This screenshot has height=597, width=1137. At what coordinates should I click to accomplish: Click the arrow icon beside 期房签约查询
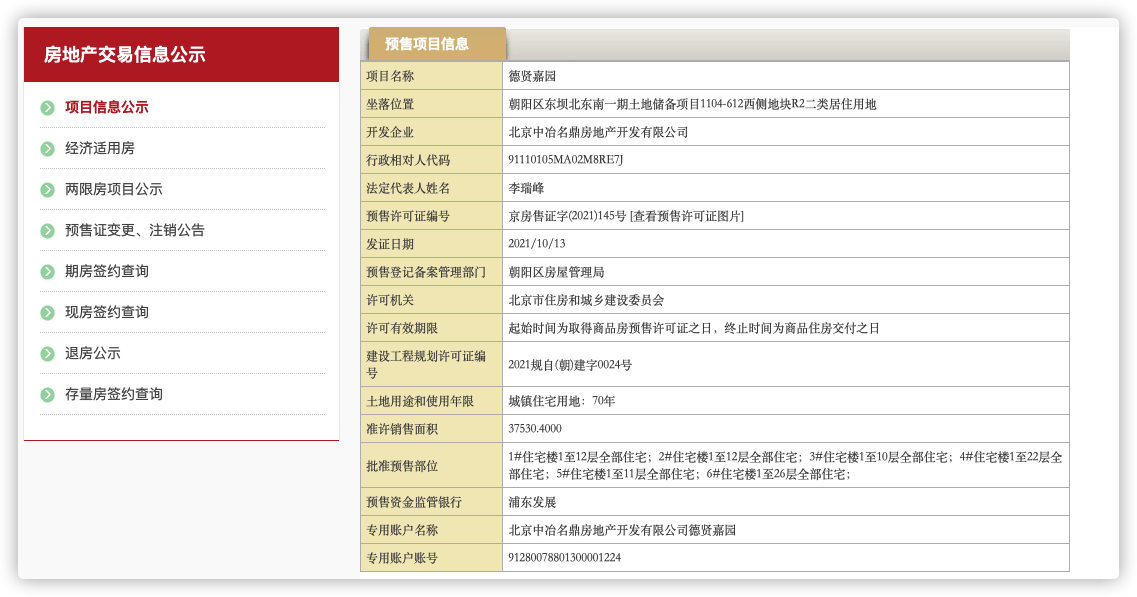pyautogui.click(x=47, y=272)
